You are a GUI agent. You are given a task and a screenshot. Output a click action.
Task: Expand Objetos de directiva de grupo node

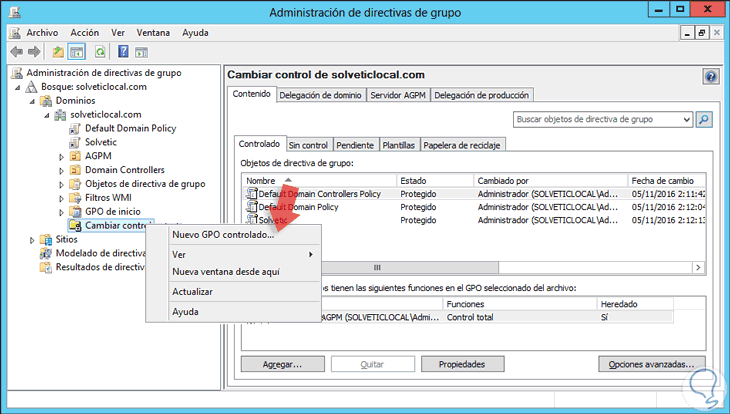(x=61, y=184)
